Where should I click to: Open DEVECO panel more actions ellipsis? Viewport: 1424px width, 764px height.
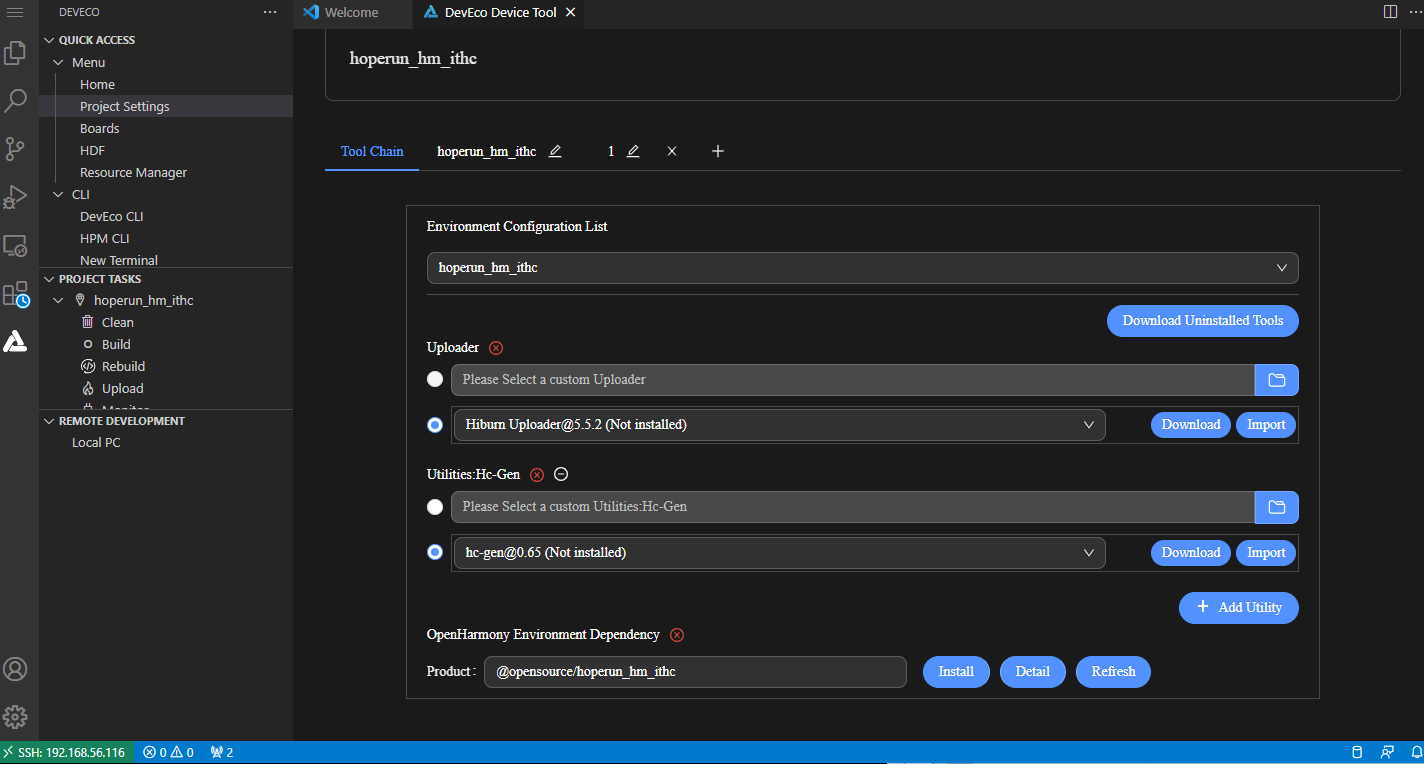(x=270, y=12)
